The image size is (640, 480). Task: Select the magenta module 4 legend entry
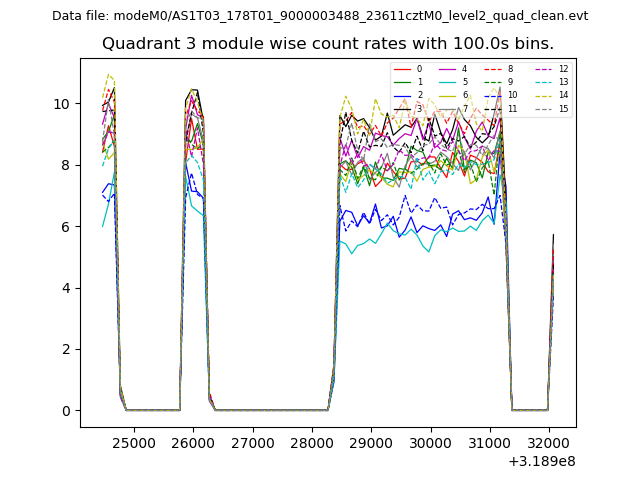pyautogui.click(x=447, y=69)
